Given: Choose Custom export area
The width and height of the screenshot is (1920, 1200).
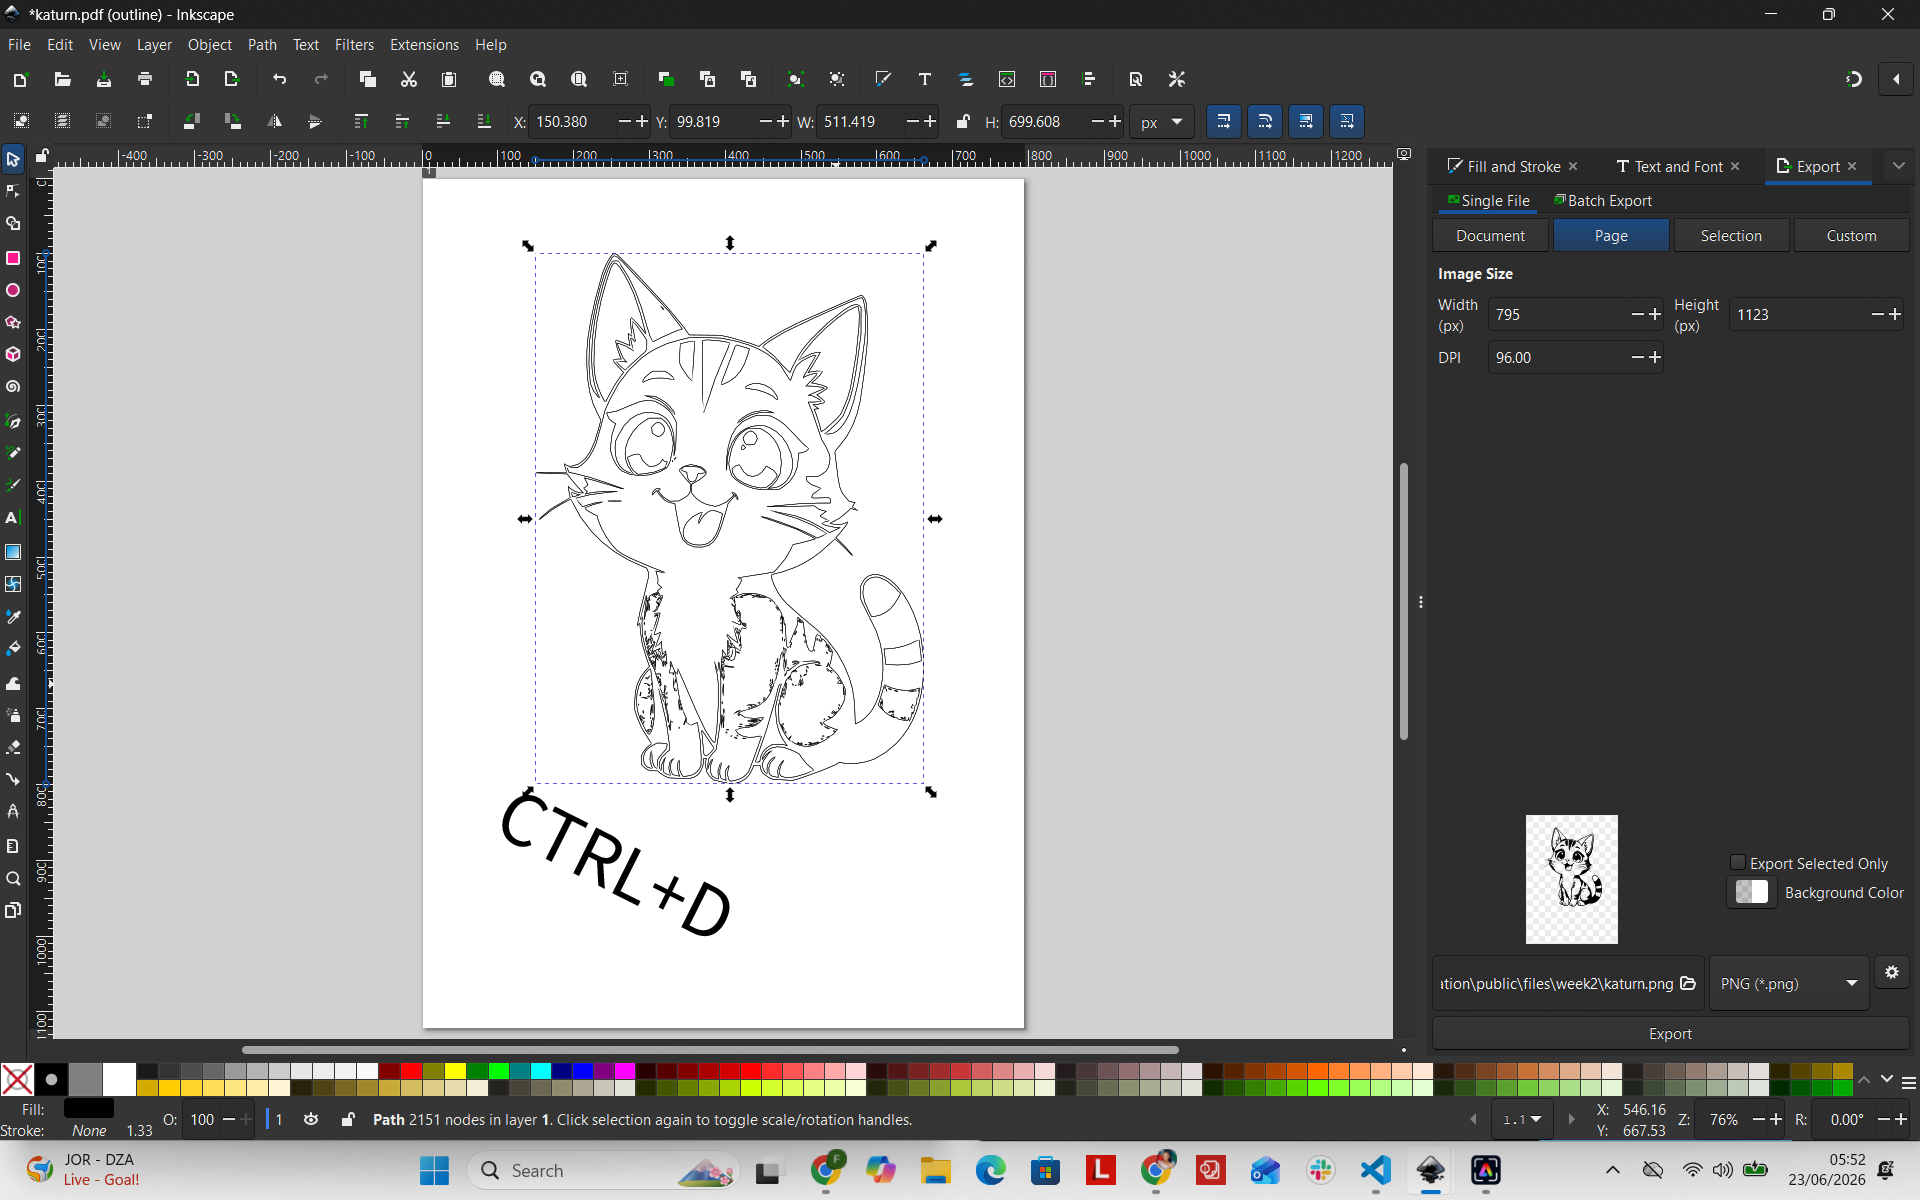Looking at the screenshot, I should tap(1851, 235).
